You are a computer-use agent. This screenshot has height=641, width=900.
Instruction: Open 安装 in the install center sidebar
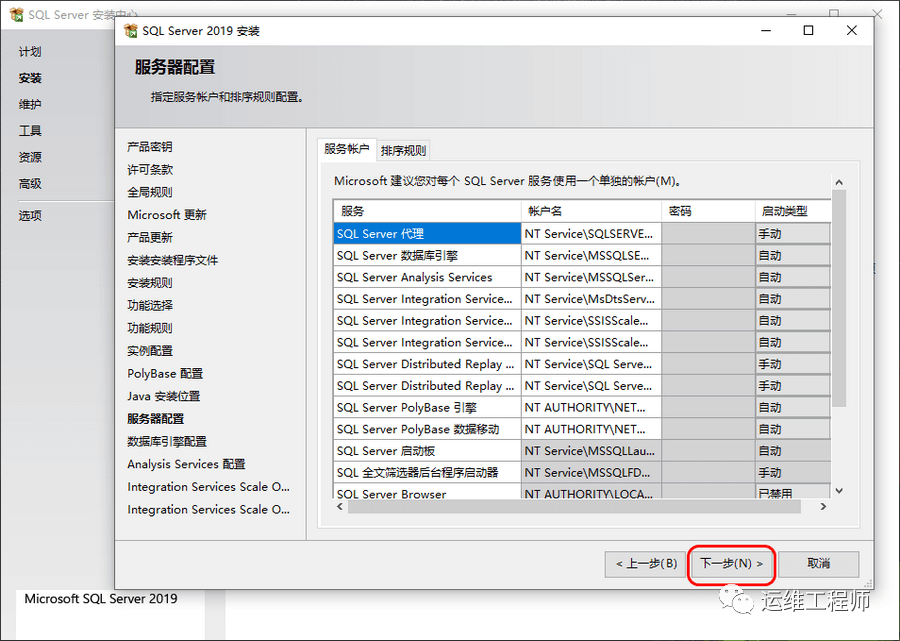pos(30,78)
